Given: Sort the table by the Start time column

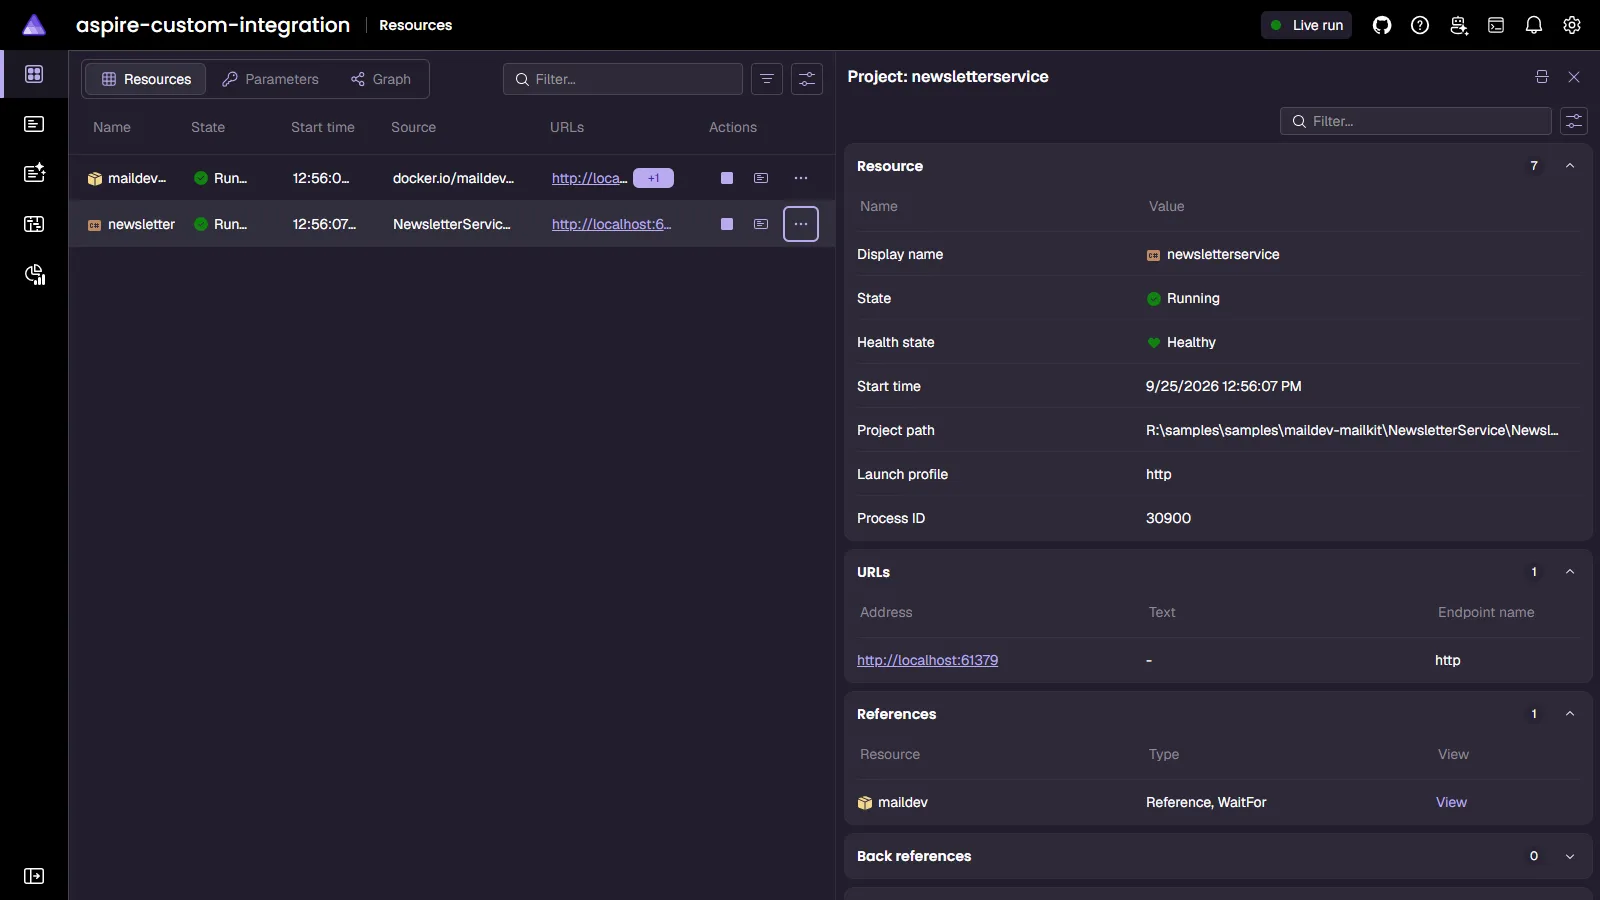Looking at the screenshot, I should [323, 127].
